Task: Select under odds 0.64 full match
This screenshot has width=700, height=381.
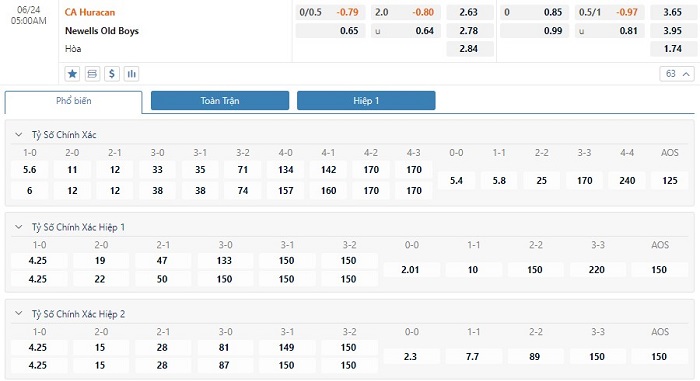Action: pyautogui.click(x=406, y=31)
